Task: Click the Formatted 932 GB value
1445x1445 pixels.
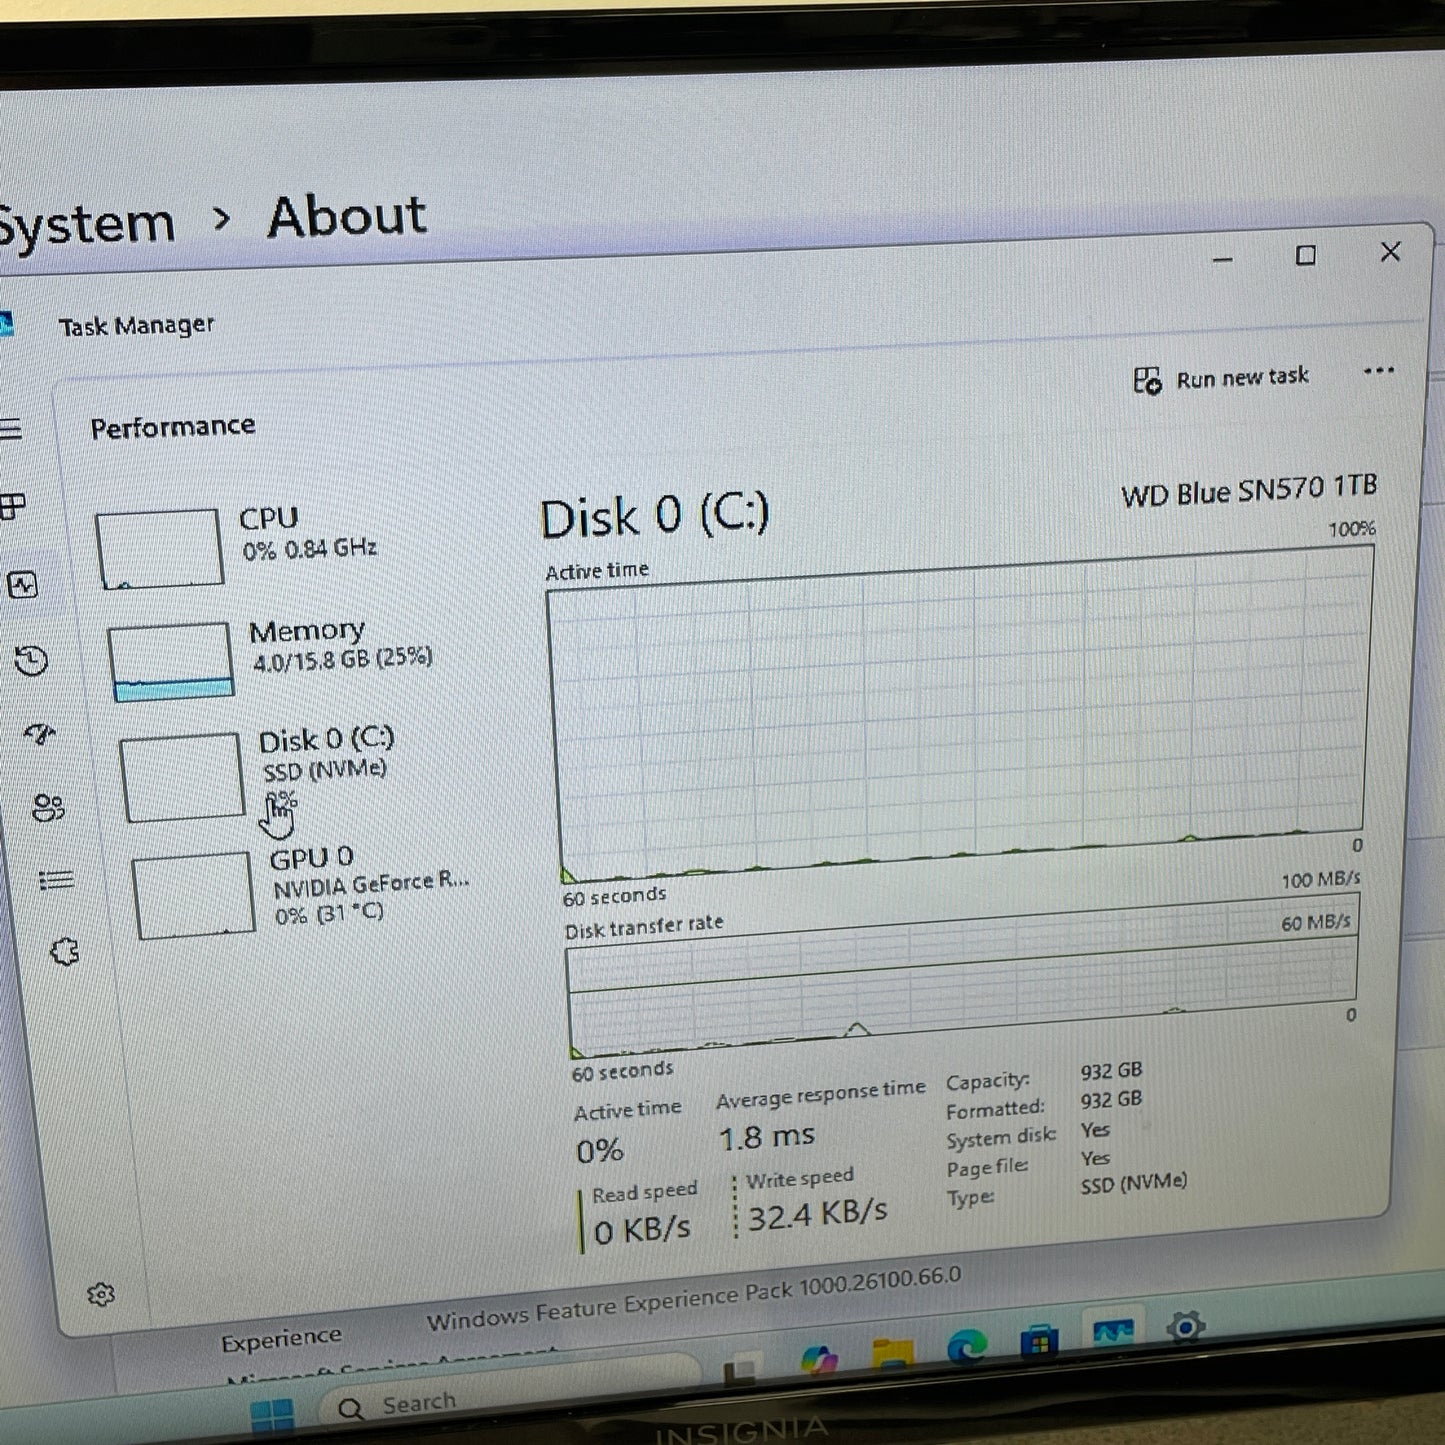Action: (x=1111, y=1100)
